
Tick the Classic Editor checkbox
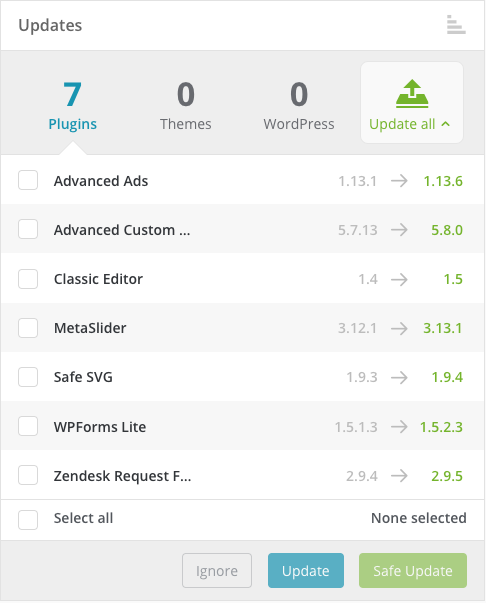28,278
